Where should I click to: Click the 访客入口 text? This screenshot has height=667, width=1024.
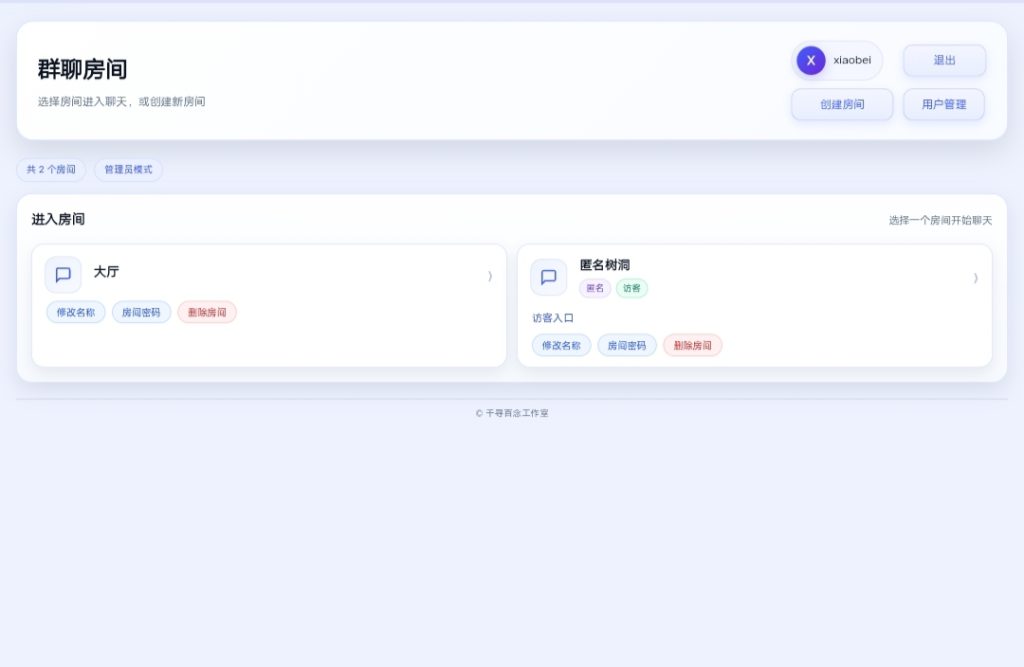(552, 318)
